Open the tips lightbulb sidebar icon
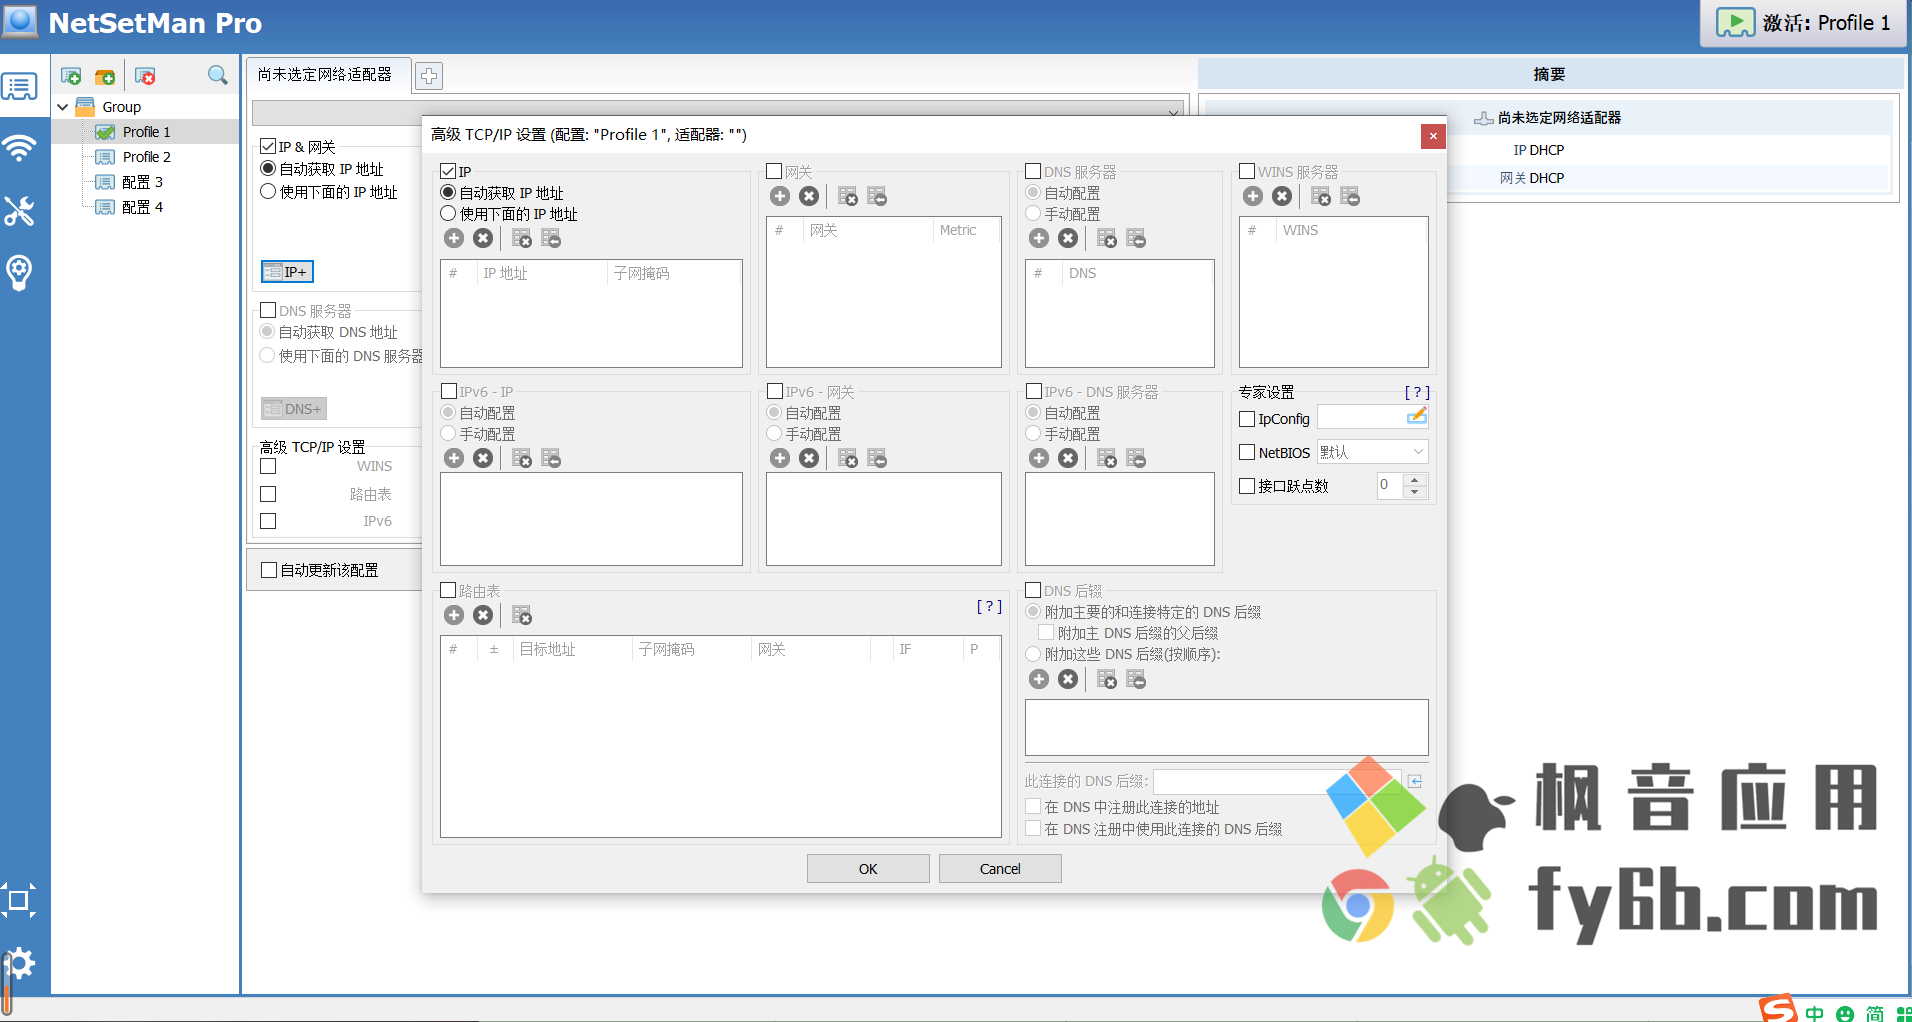 (19, 272)
